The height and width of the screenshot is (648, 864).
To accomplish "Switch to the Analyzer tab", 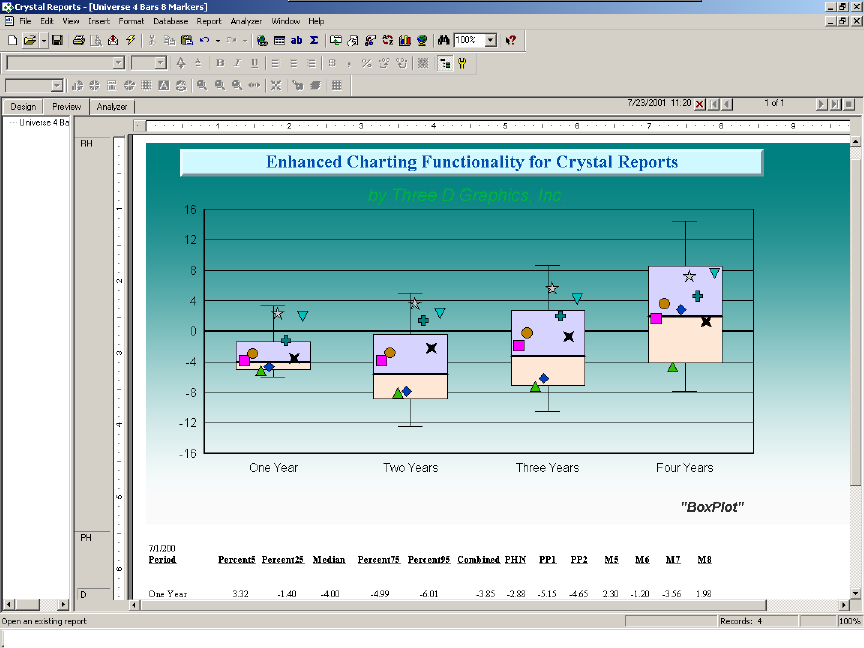I will [112, 107].
